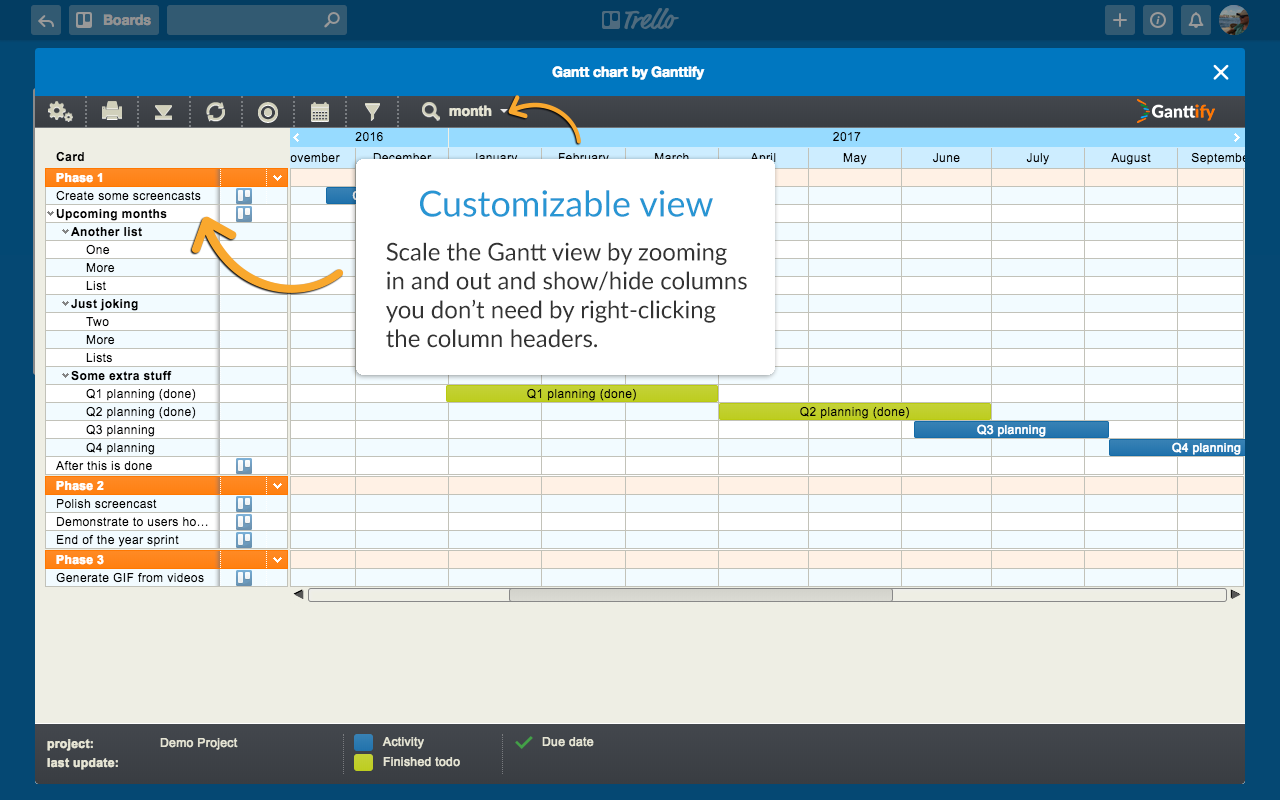Click the Trello create plus button
This screenshot has width=1280, height=800.
click(1120, 20)
